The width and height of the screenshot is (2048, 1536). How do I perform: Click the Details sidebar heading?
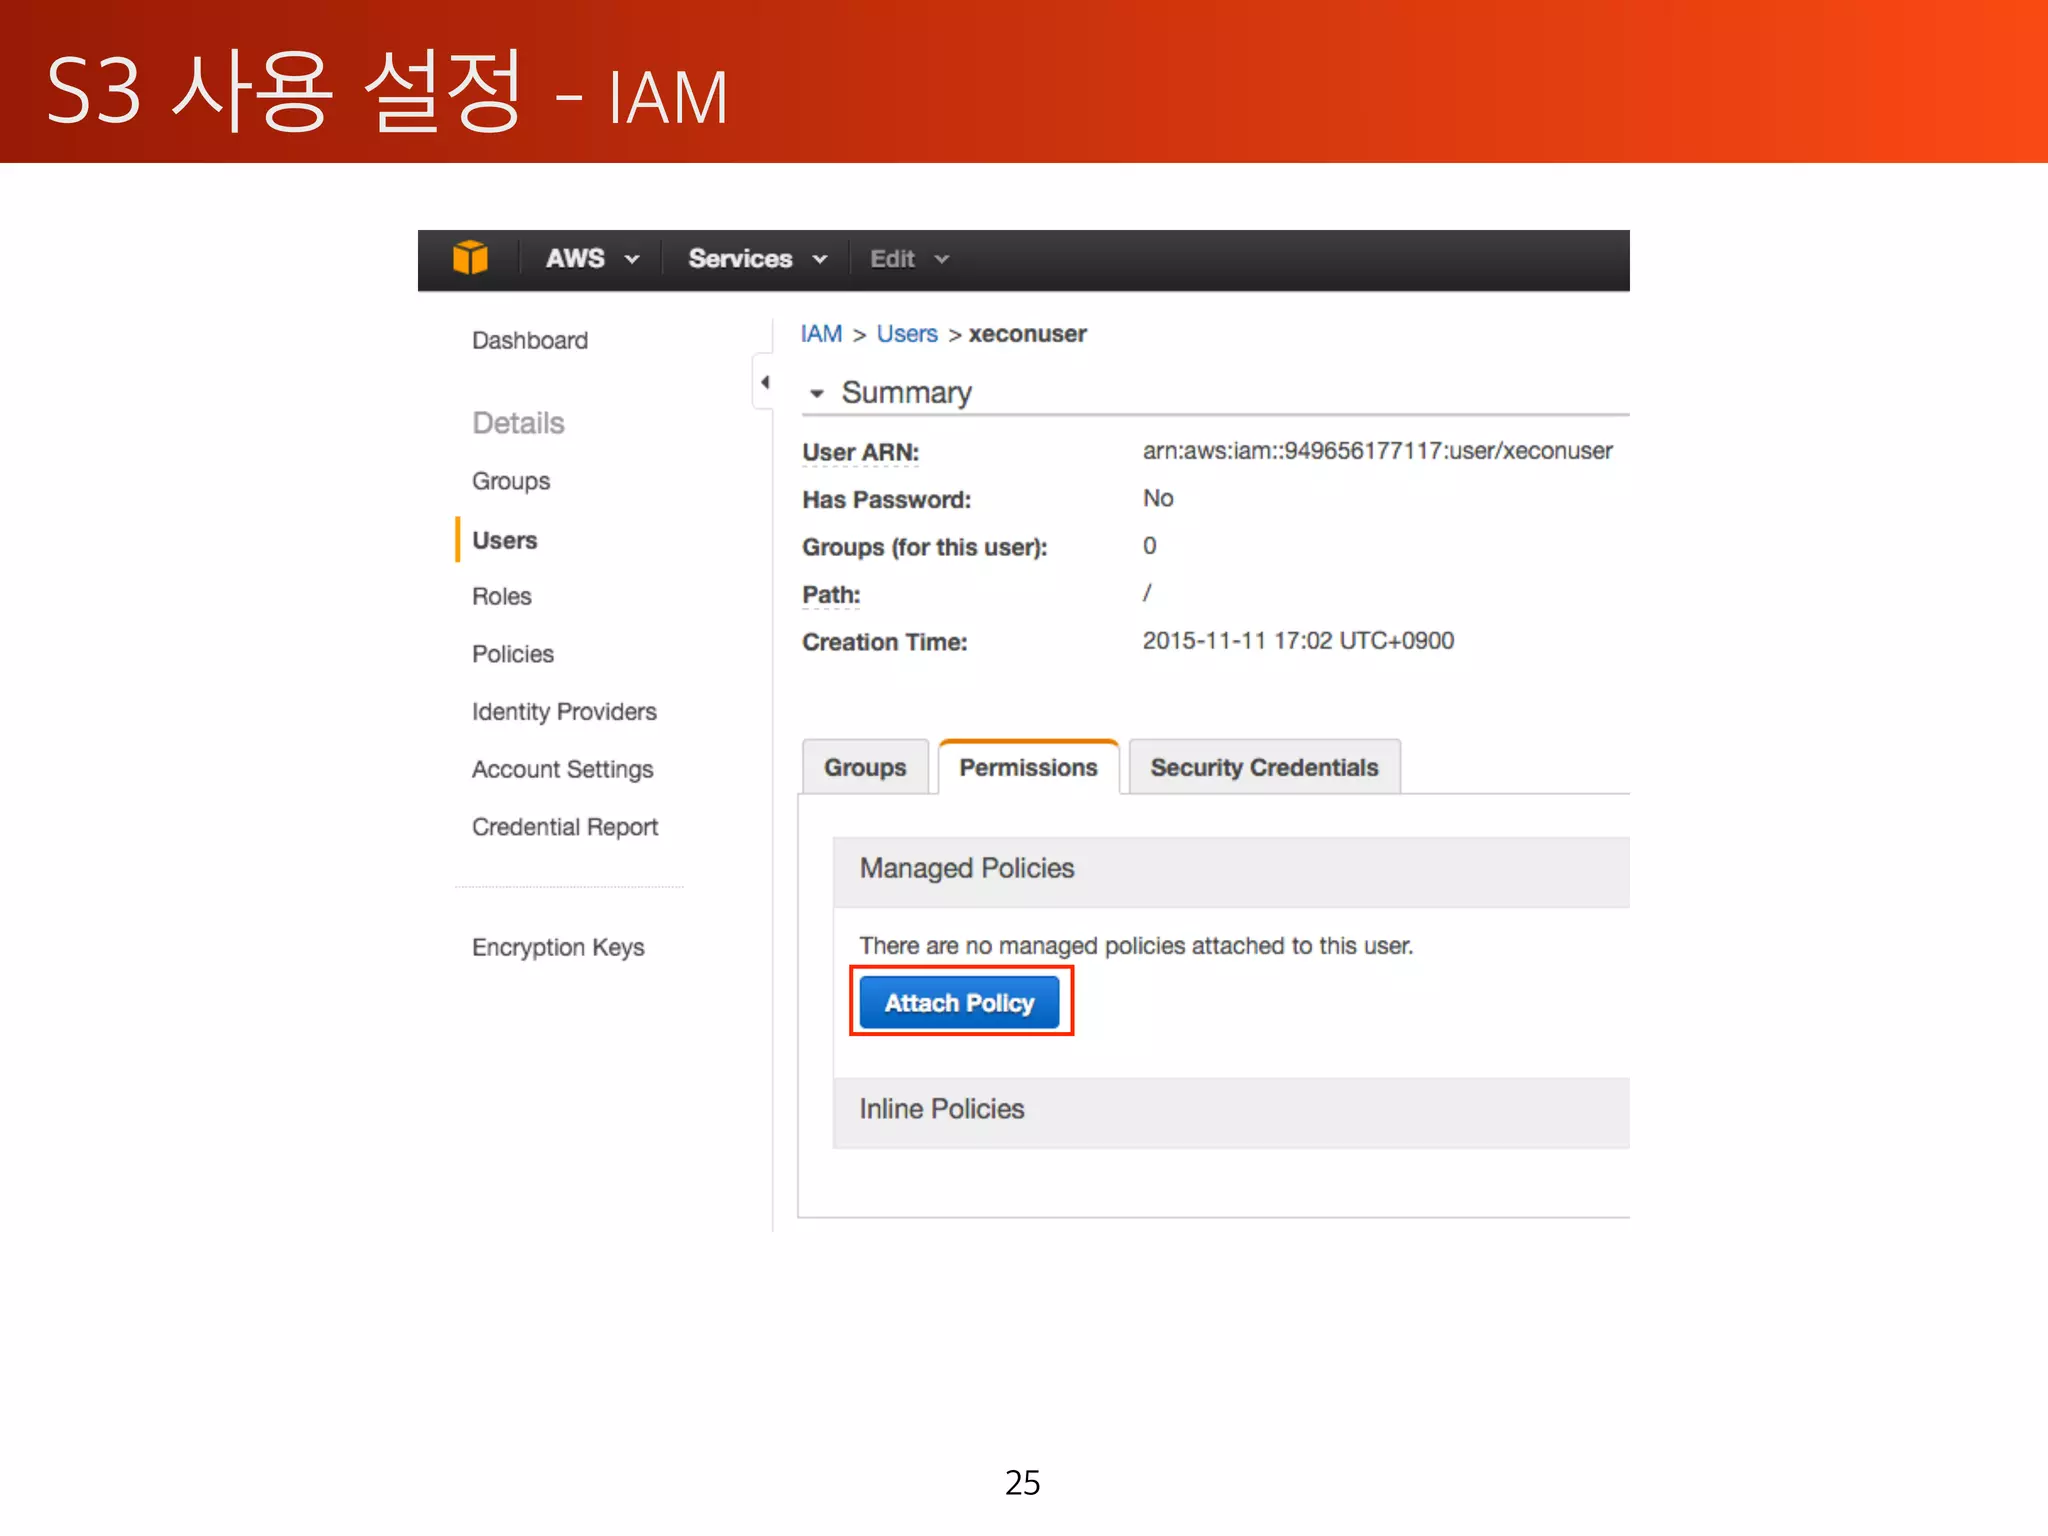coord(518,424)
